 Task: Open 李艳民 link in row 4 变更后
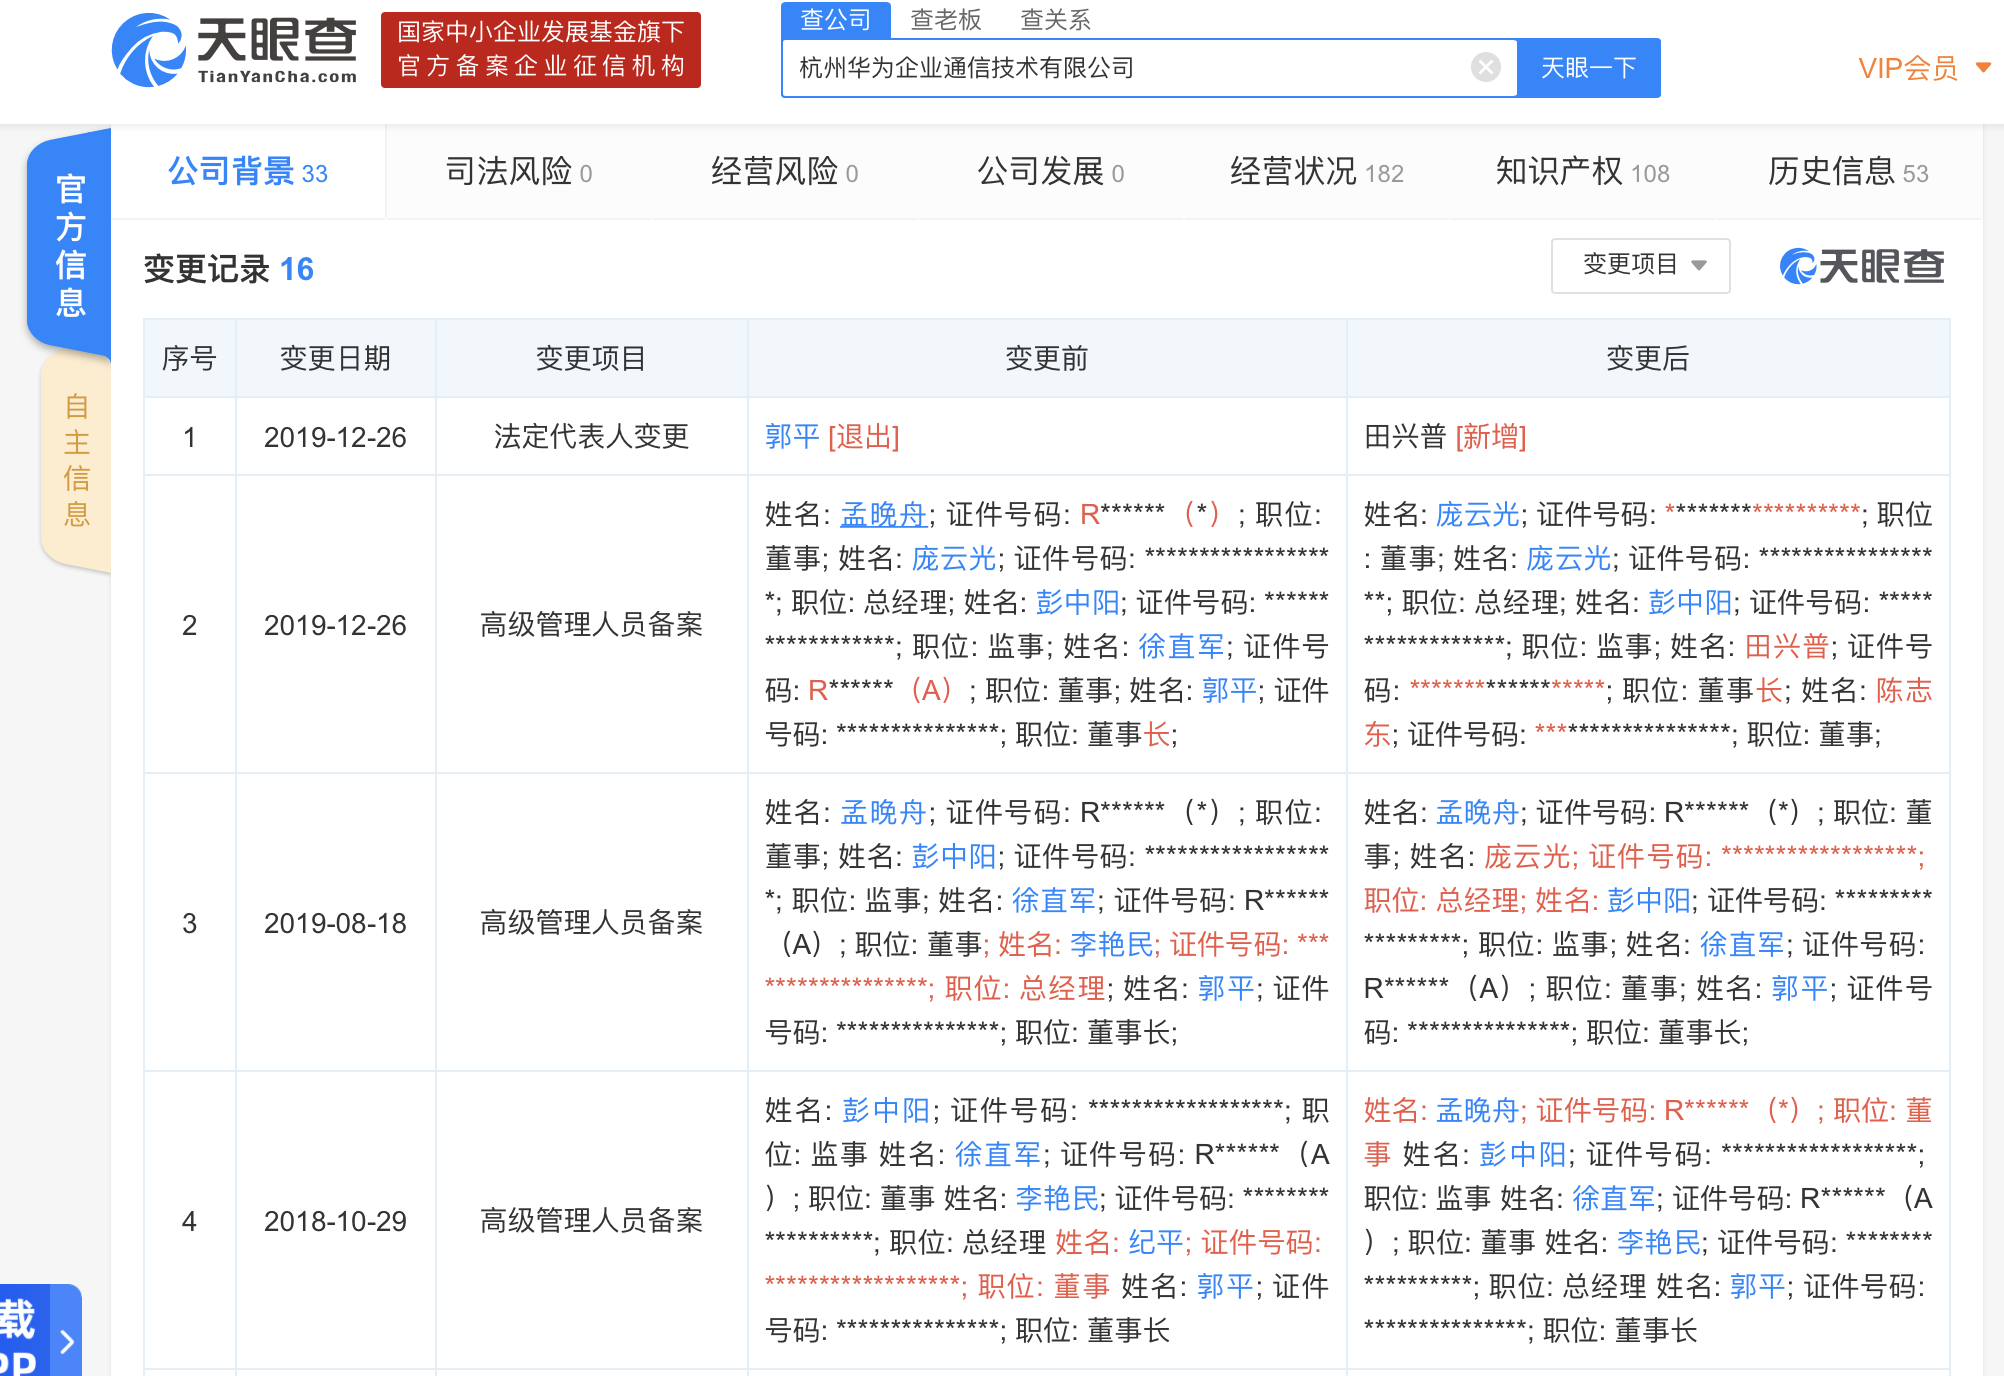(x=1659, y=1243)
